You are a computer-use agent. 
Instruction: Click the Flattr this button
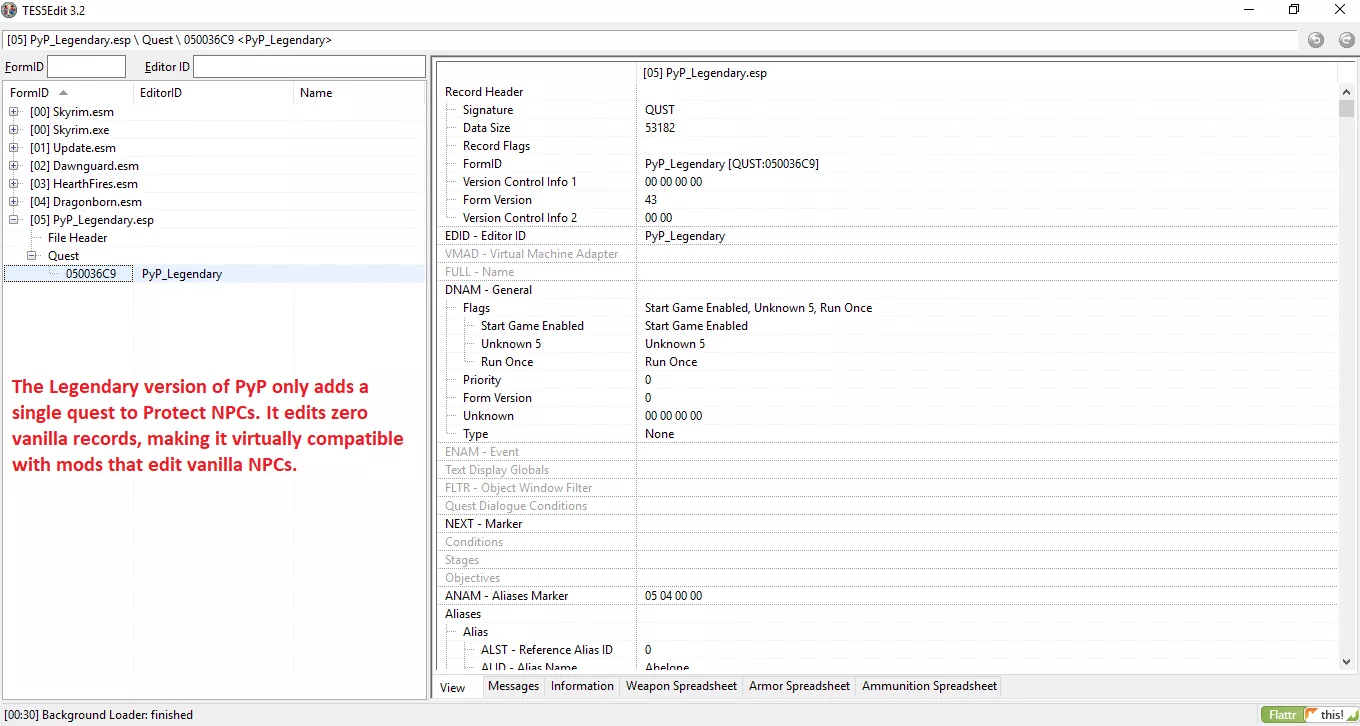[1308, 715]
